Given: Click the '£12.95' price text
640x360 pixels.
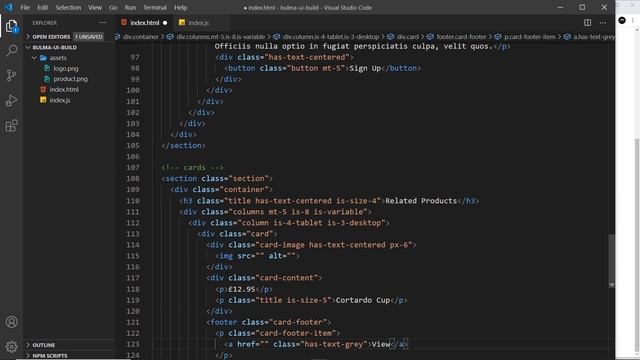Looking at the screenshot, I should 242,289.
